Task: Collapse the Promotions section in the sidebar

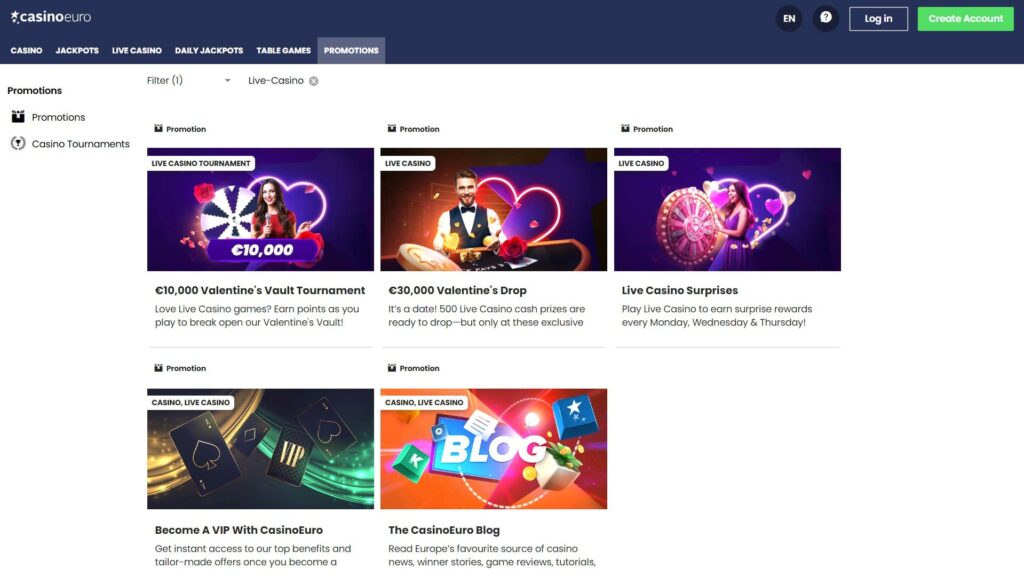Action: [35, 90]
